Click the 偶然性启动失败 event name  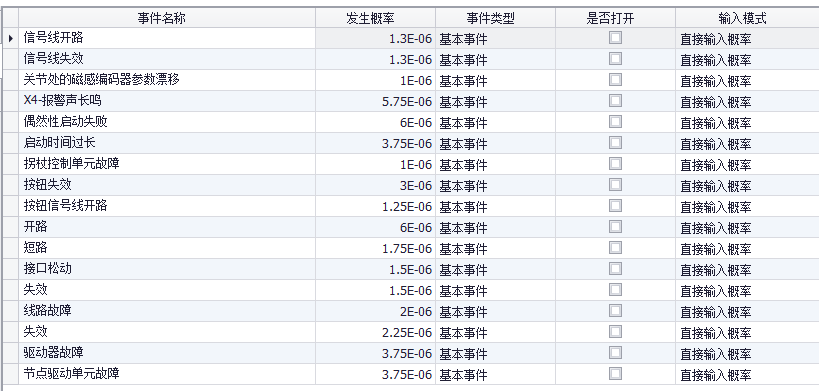click(x=167, y=122)
